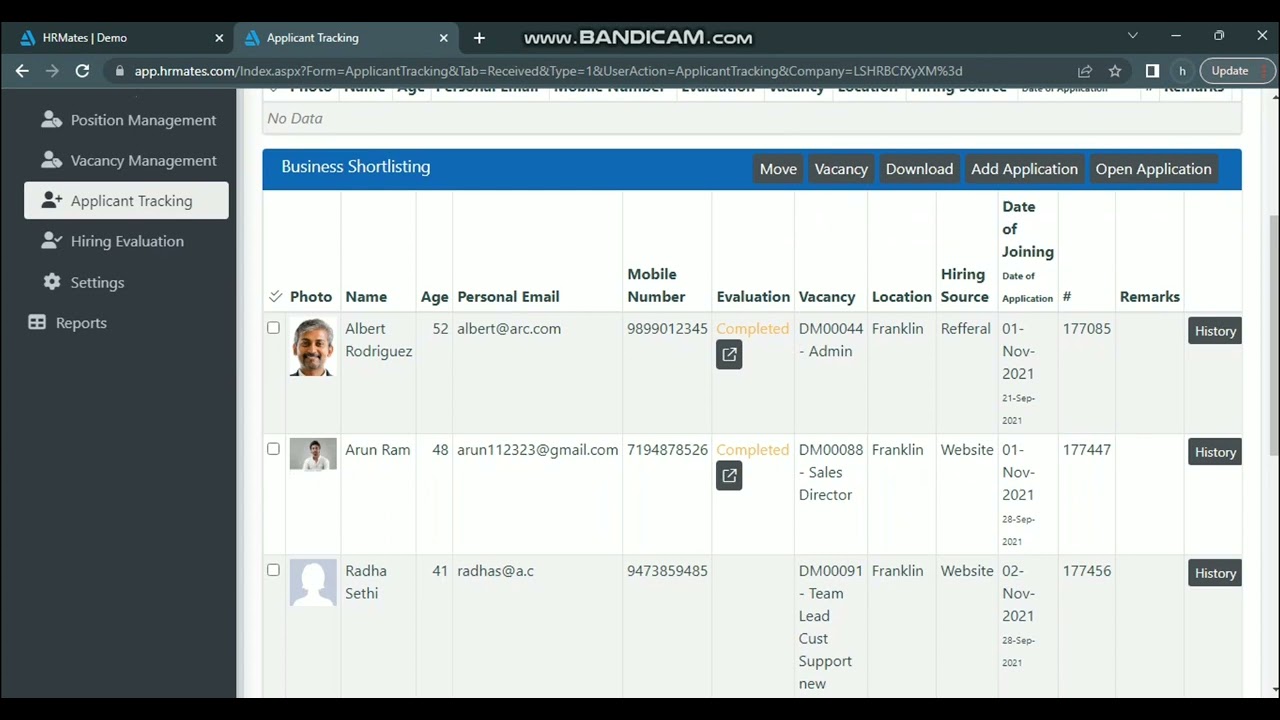
Task: Select Applicant Tracking sidebar item
Action: tap(127, 201)
